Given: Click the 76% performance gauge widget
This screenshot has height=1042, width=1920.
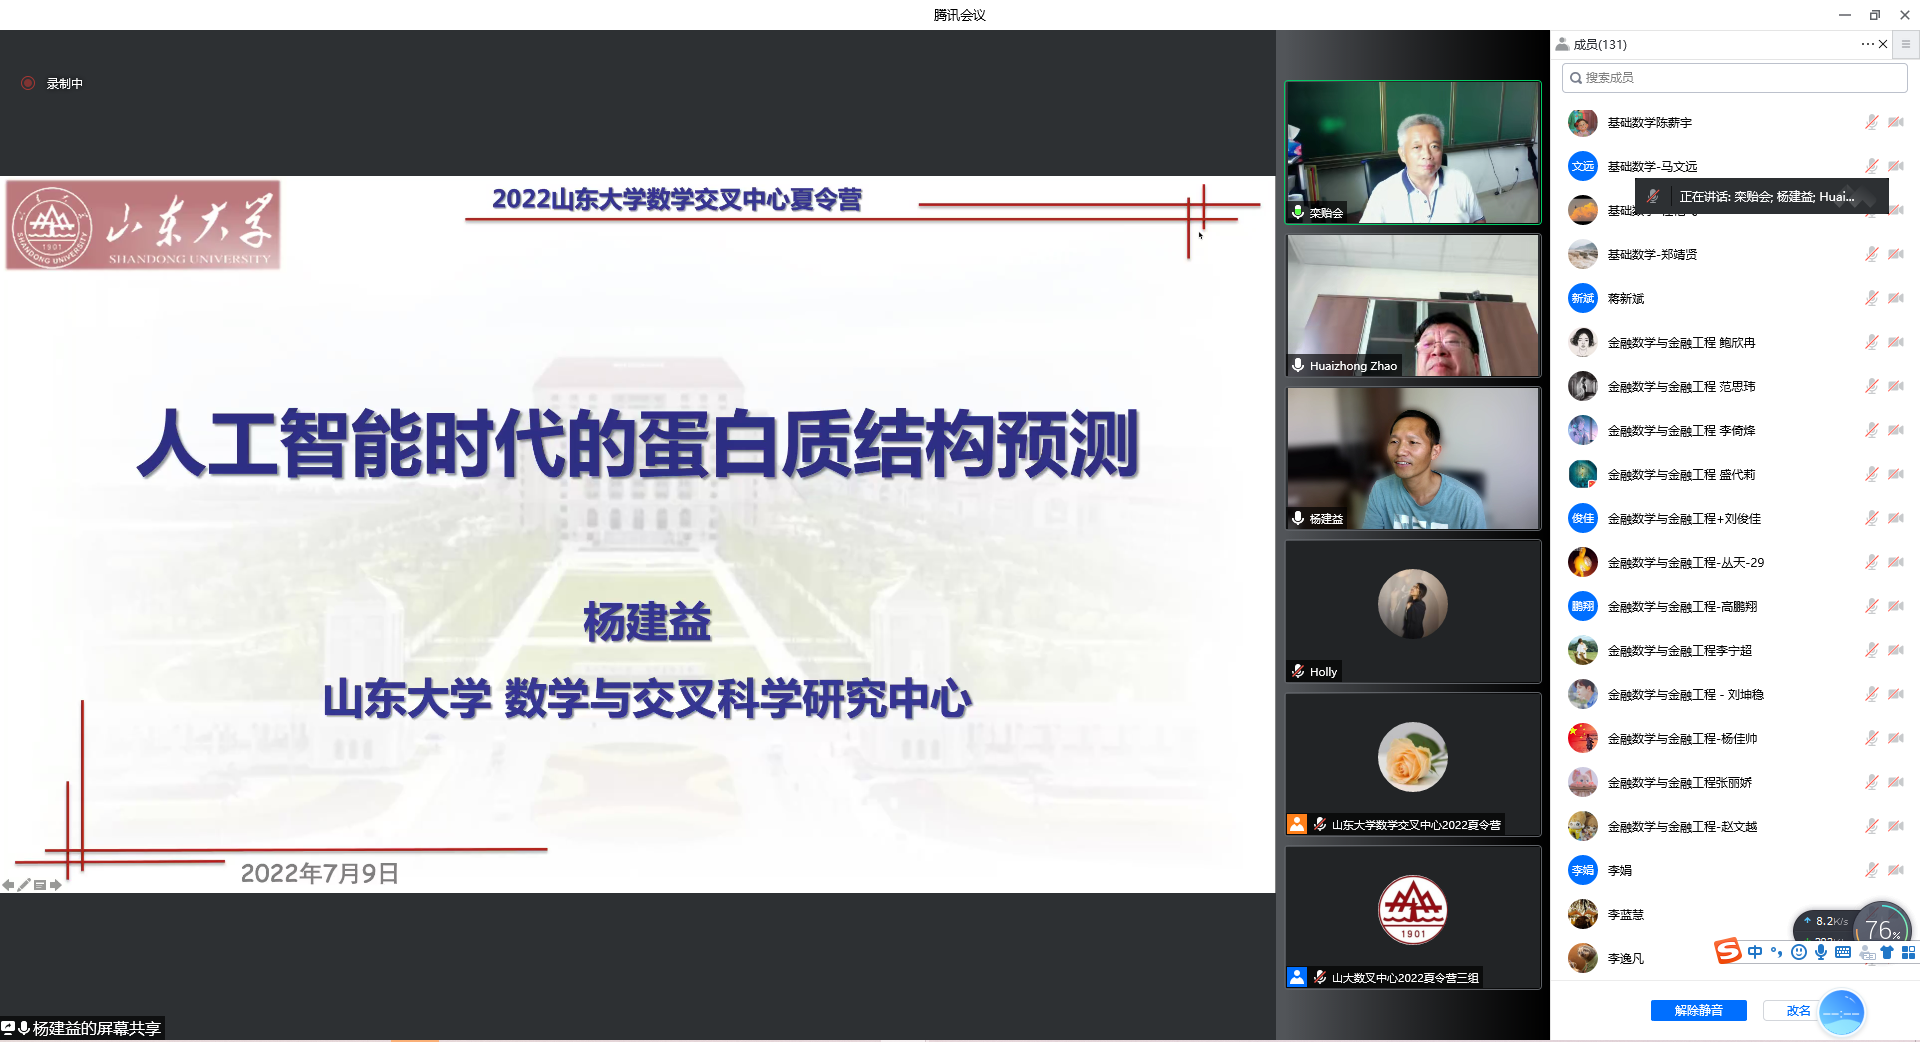Looking at the screenshot, I should click(1882, 928).
